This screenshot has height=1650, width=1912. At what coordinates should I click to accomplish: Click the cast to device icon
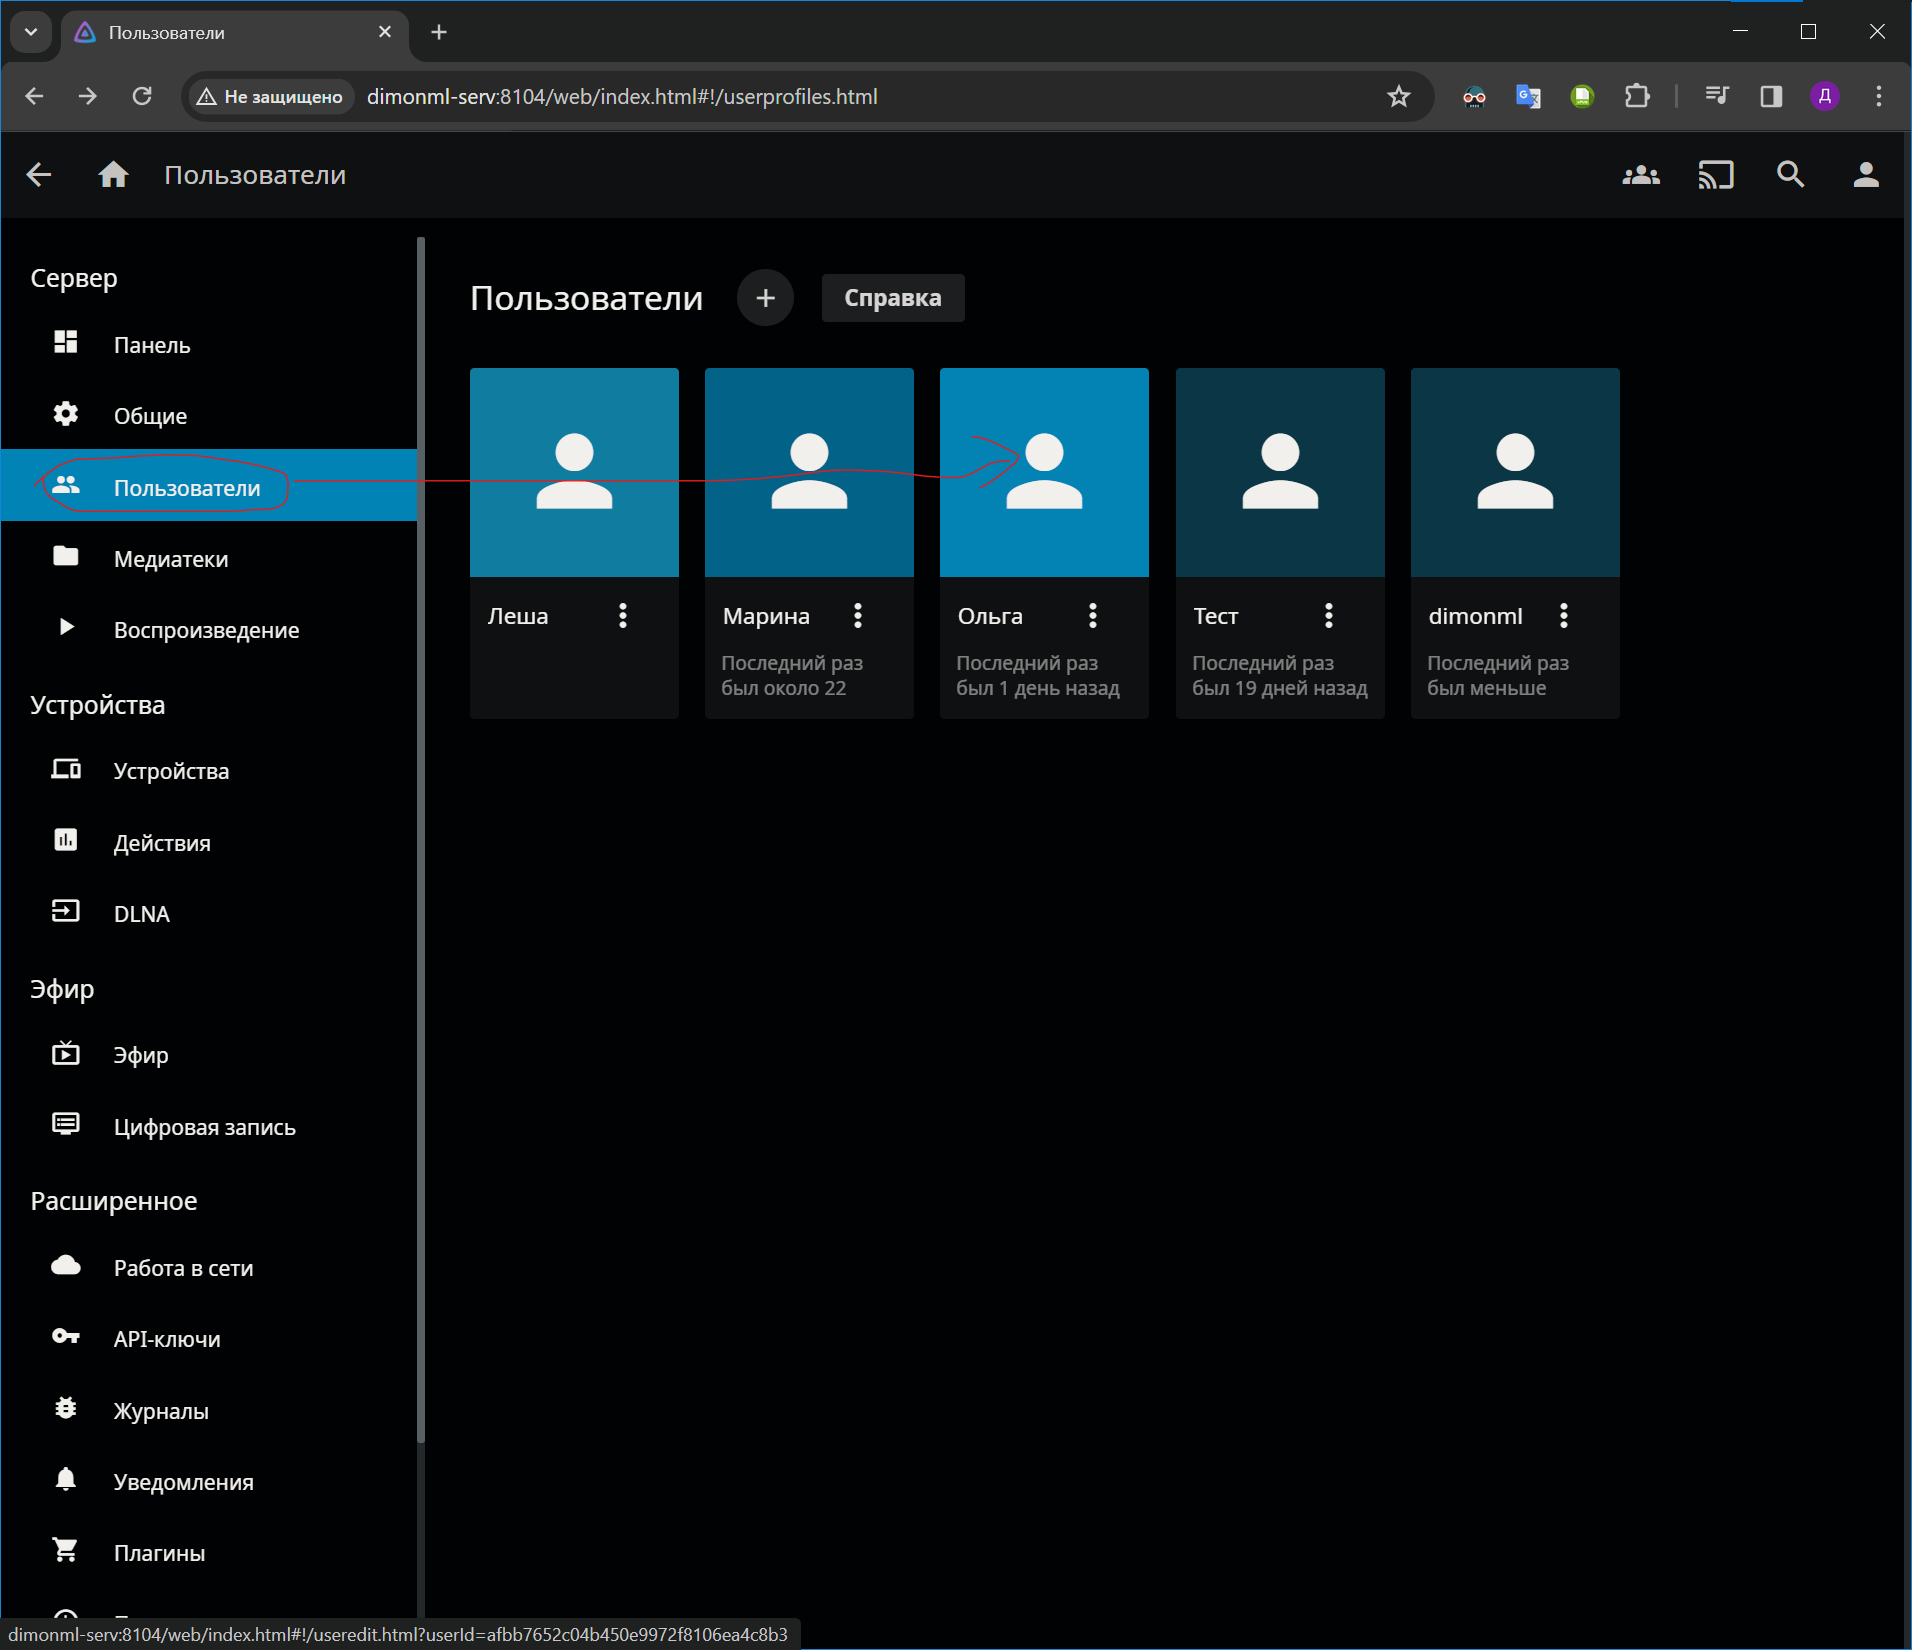click(1715, 175)
